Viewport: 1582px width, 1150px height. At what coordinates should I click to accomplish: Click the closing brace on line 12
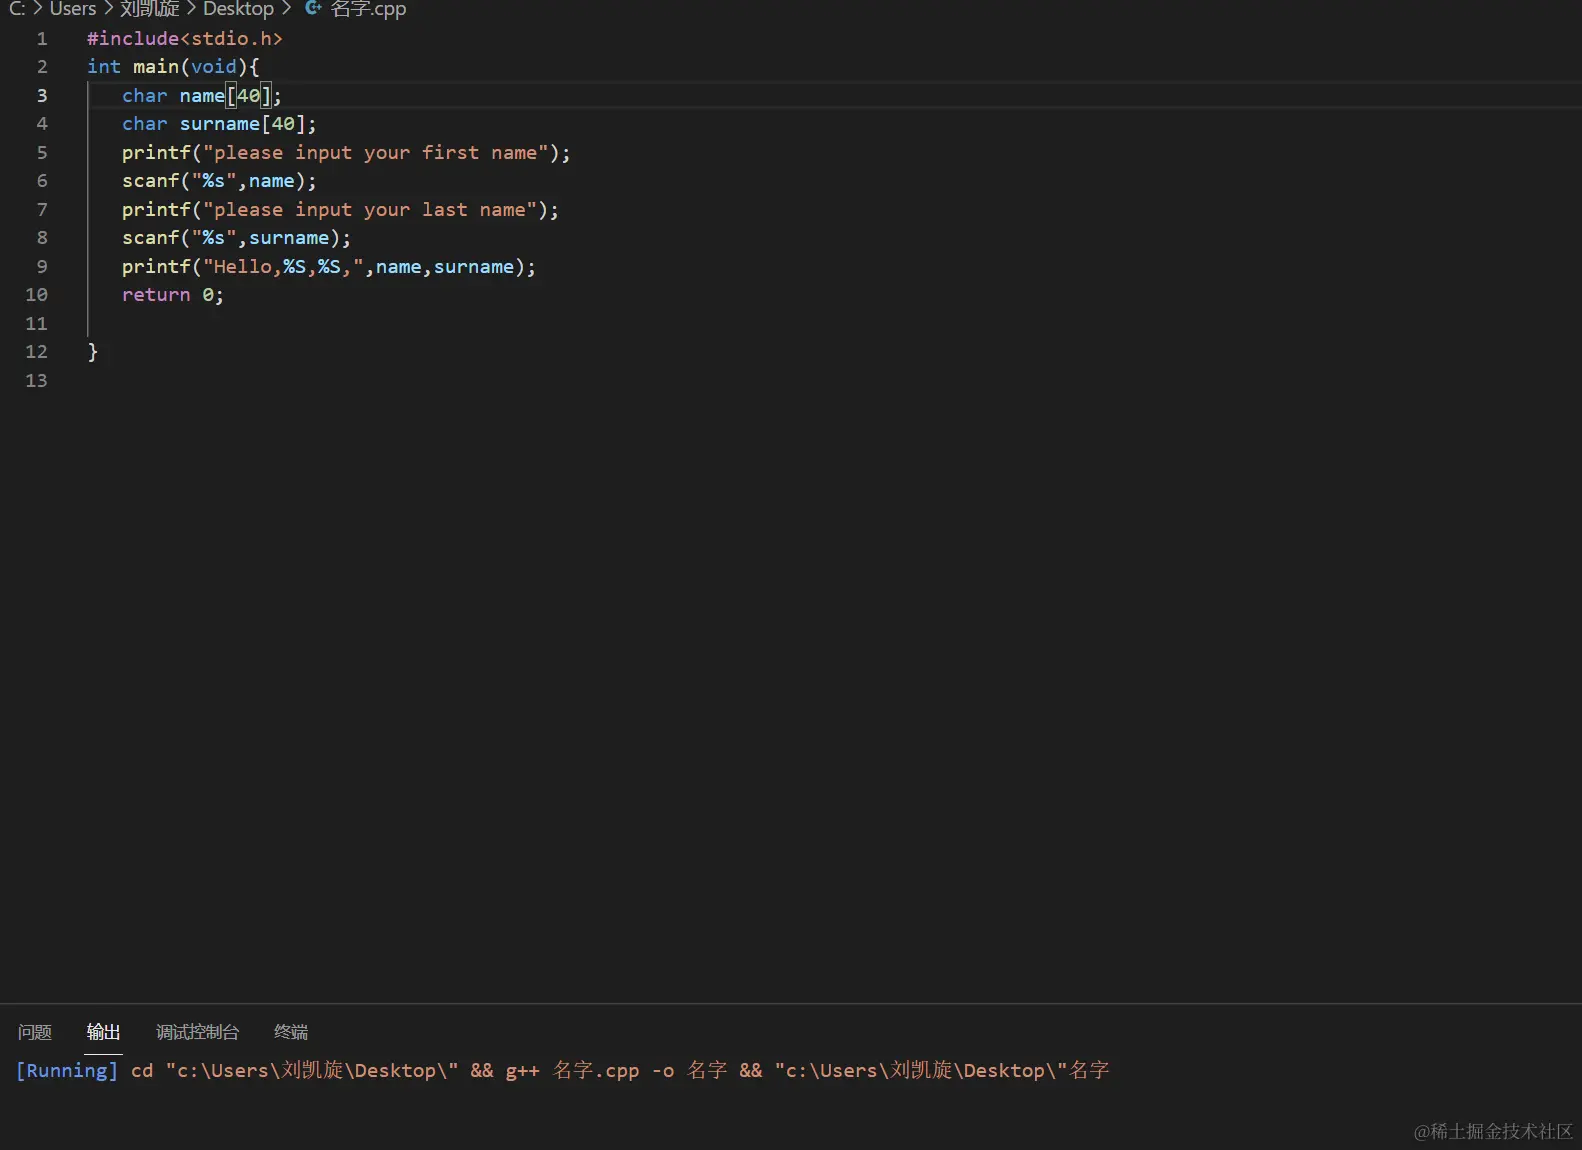click(93, 352)
